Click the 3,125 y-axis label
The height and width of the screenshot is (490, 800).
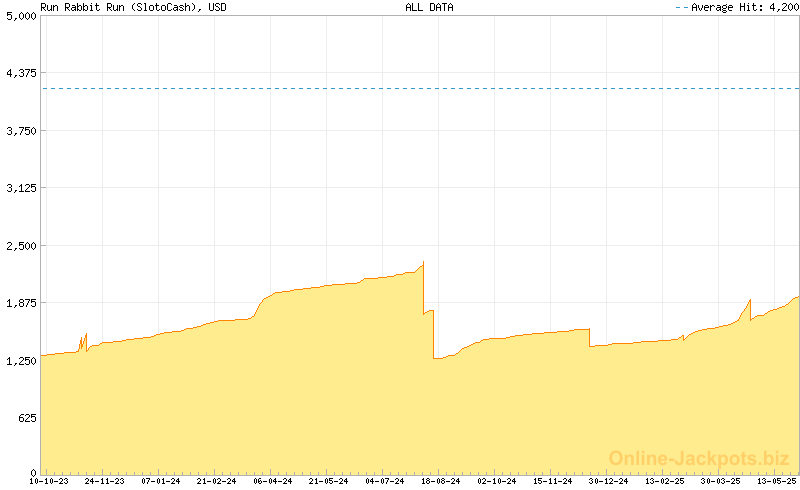(x=20, y=188)
